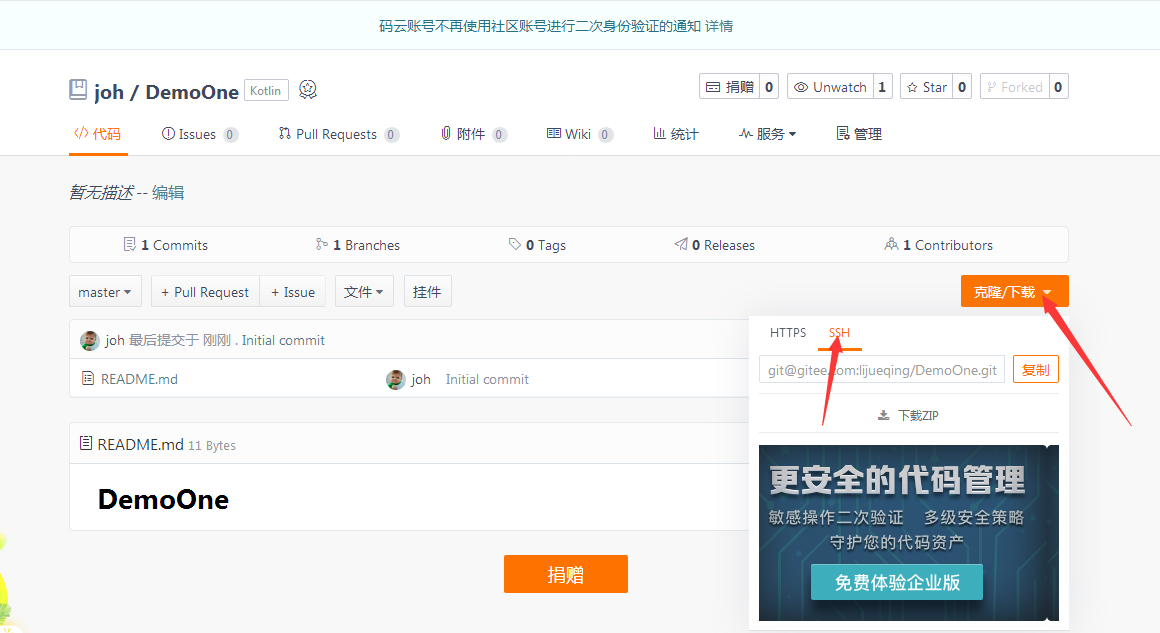Expand the 服务 services dropdown
Screen dimensions: 1160x633
(x=767, y=134)
